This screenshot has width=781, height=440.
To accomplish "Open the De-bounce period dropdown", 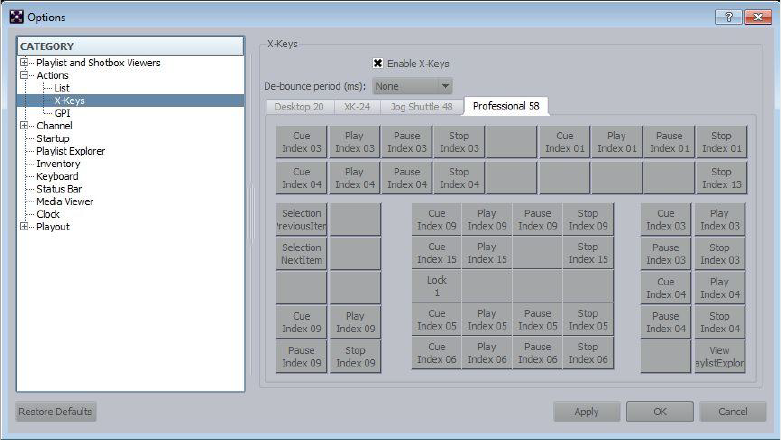I will 412,86.
